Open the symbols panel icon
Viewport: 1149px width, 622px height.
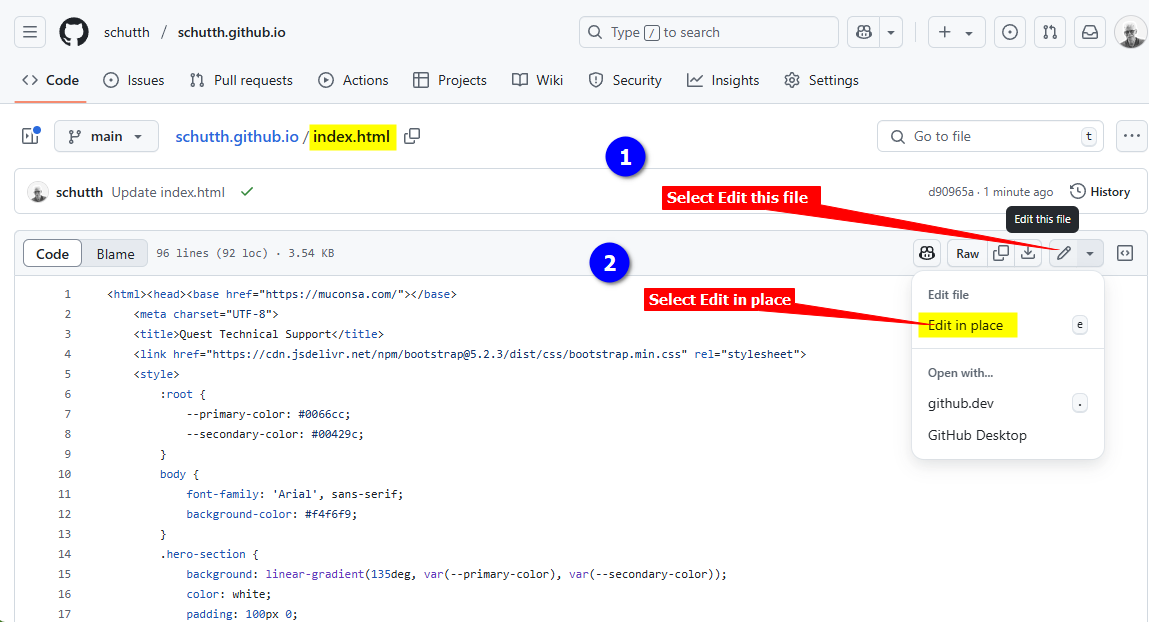coord(1125,253)
